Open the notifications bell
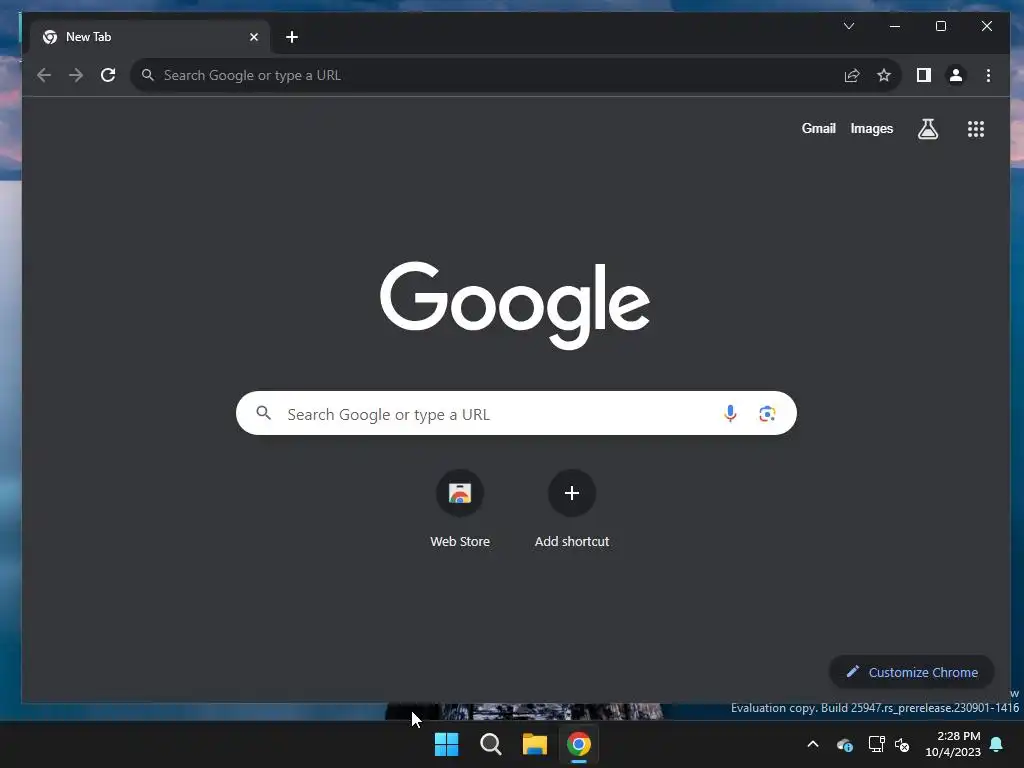Screen dimensions: 1024x768 (996, 744)
